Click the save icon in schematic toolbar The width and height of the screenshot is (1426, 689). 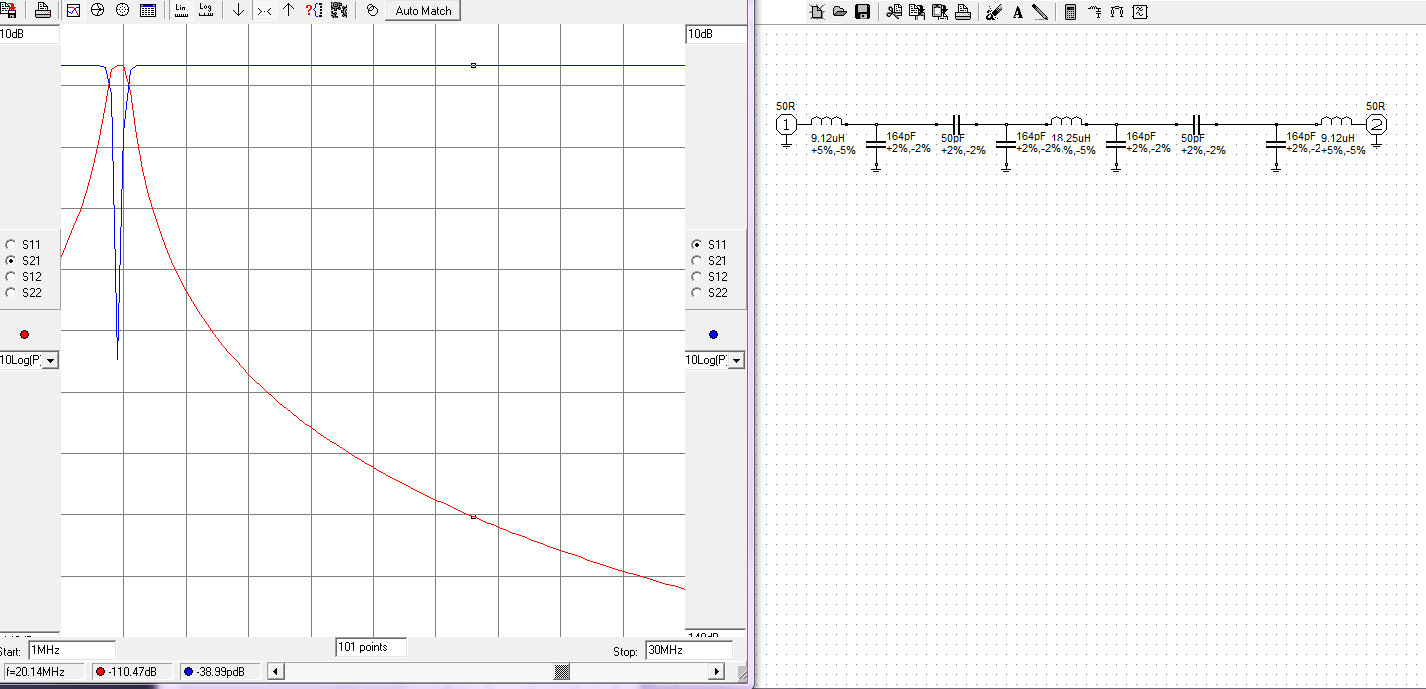click(x=862, y=12)
